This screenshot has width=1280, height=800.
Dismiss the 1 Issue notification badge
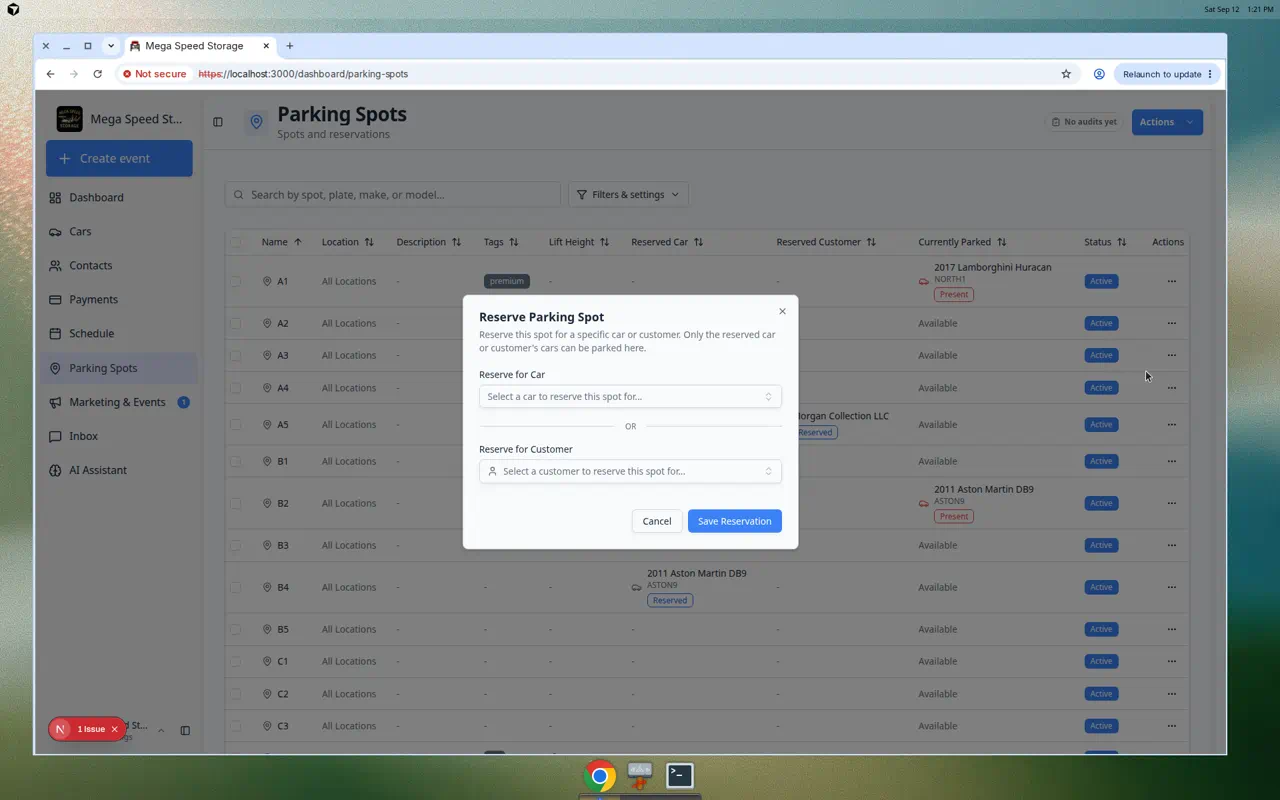click(114, 729)
